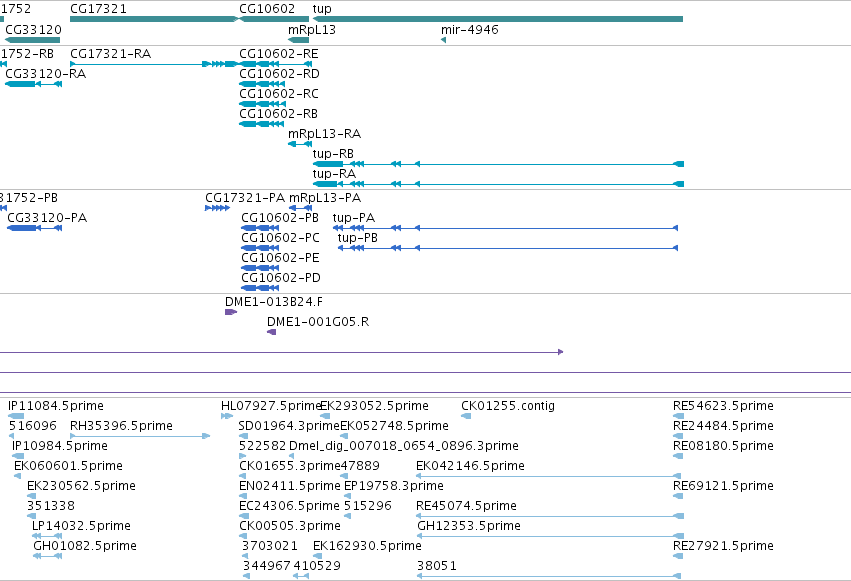The image size is (851, 581).
Task: Click EST LP14032.5prime
Action: click(x=47, y=537)
